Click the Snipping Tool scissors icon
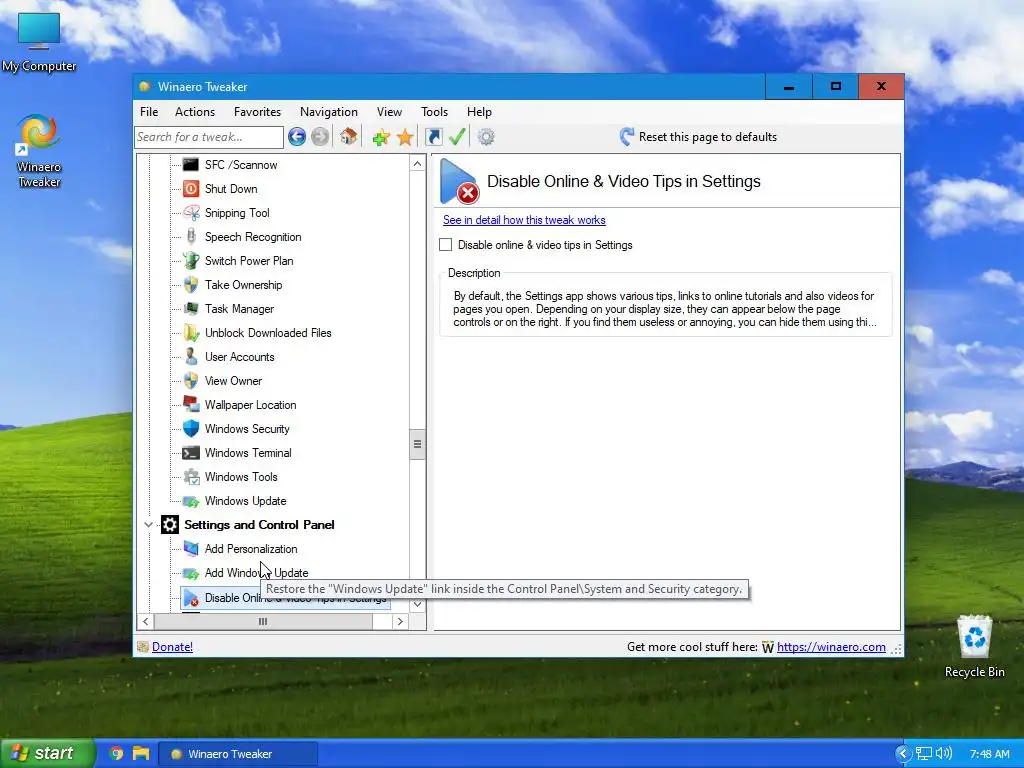The width and height of the screenshot is (1024, 768). (191, 213)
